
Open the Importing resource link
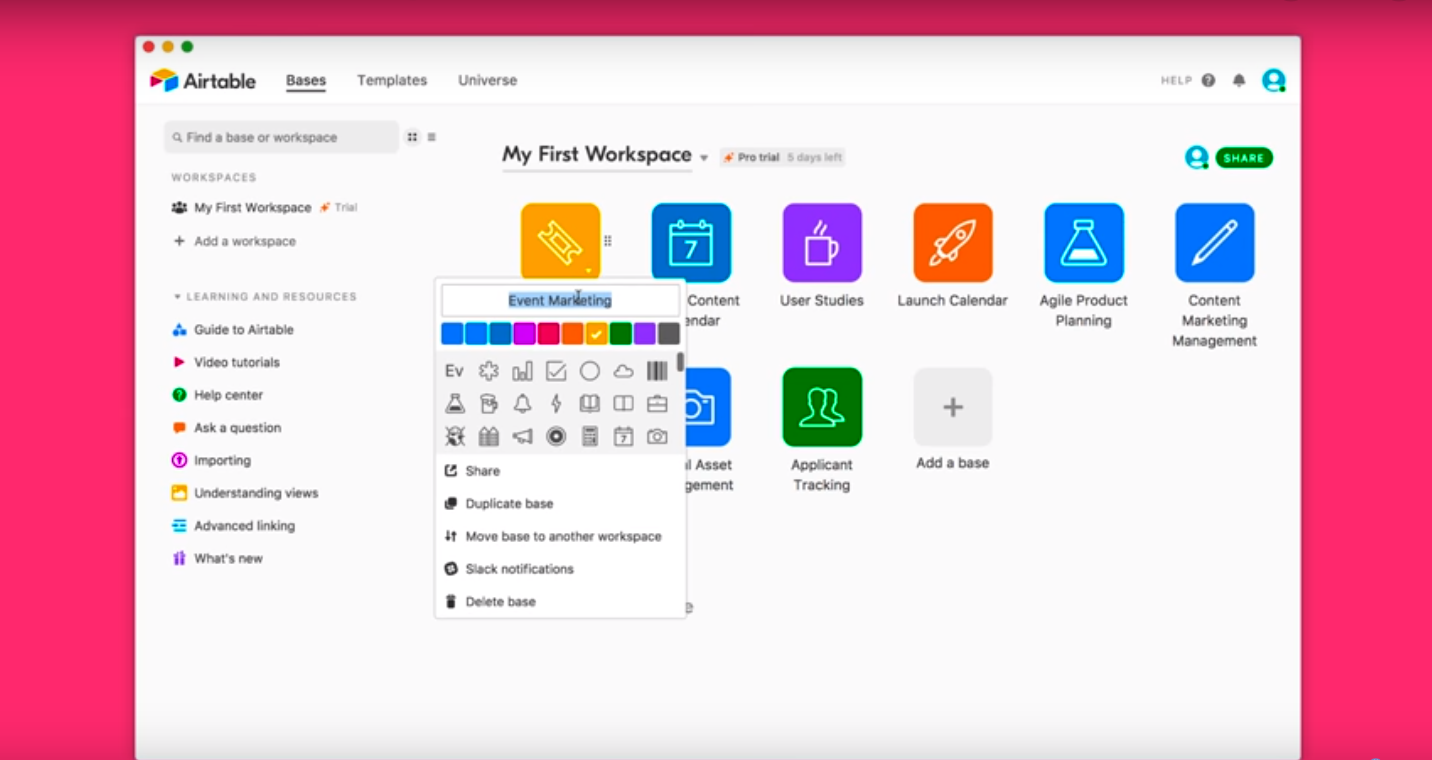(211, 461)
